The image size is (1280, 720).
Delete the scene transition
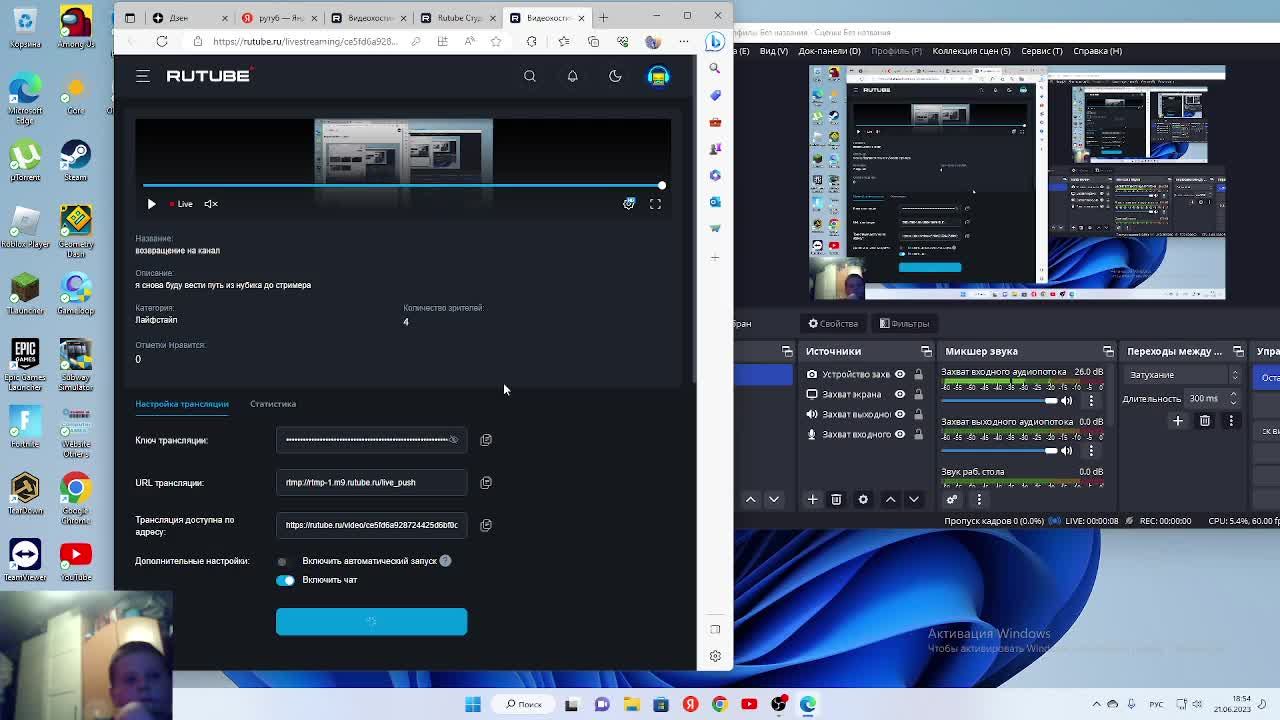pyautogui.click(x=1205, y=421)
